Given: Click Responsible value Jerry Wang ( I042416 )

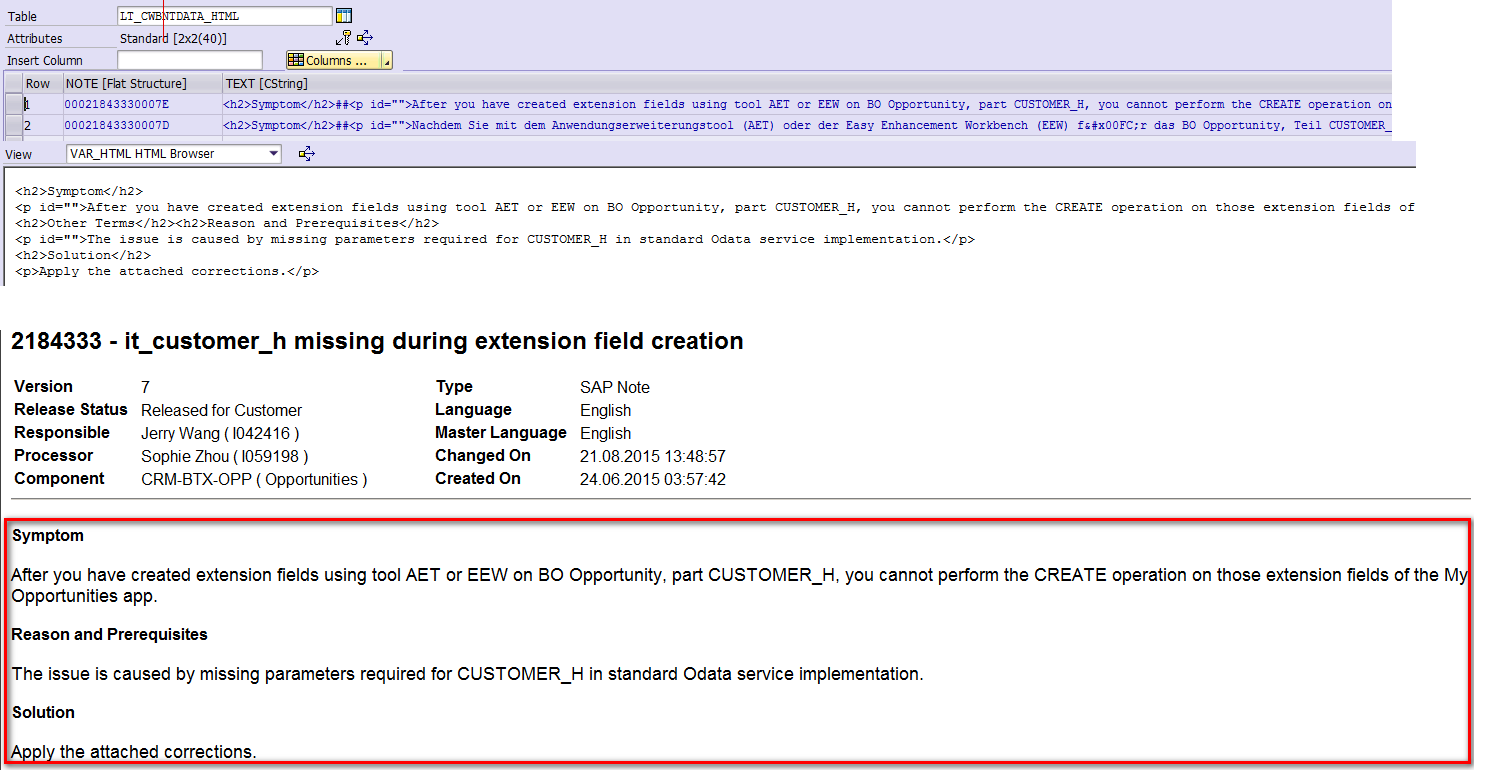Looking at the screenshot, I should pyautogui.click(x=220, y=433).
